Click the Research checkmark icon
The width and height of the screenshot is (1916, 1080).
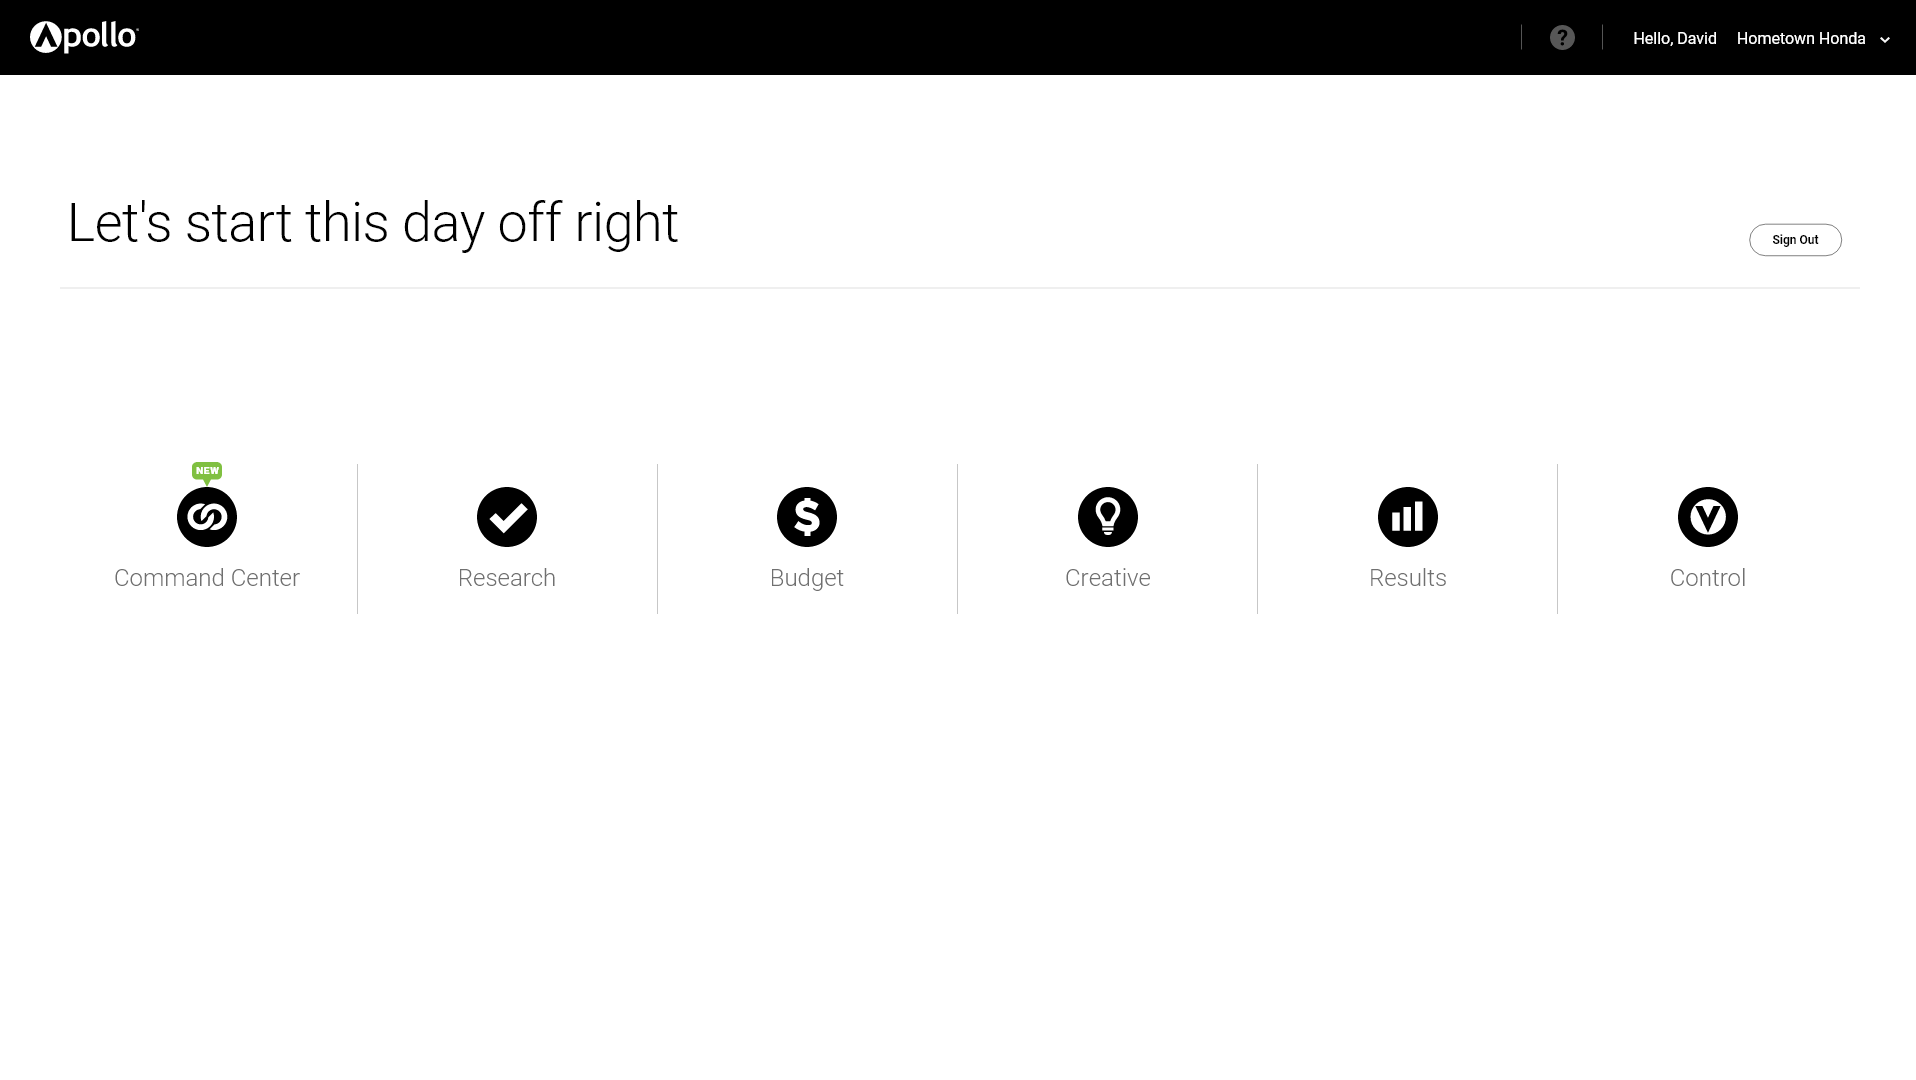click(x=507, y=517)
